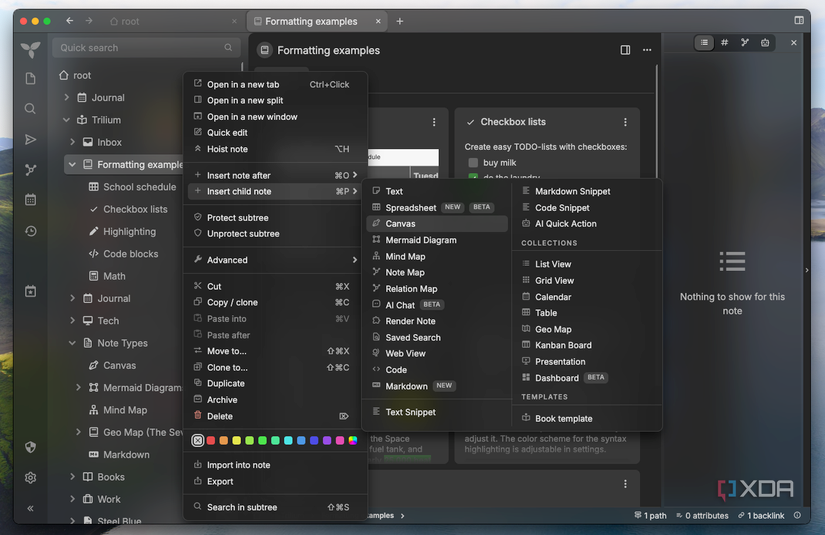
Task: Open the note info icon in status bar
Action: (x=798, y=516)
